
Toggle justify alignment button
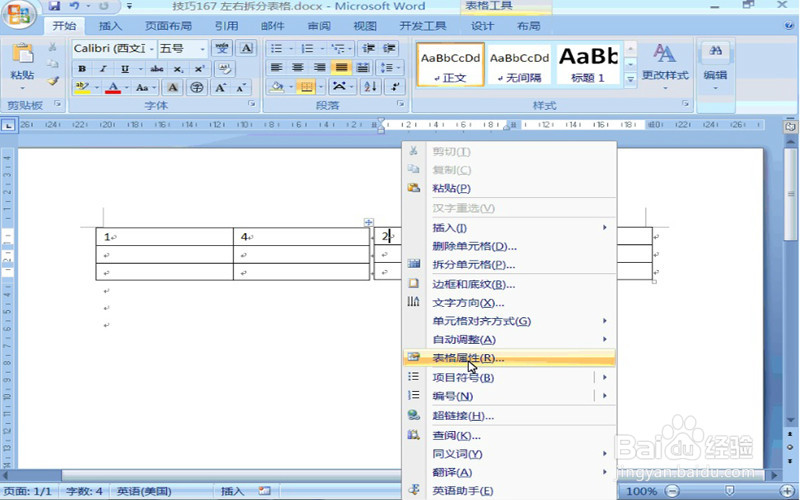pyautogui.click(x=341, y=67)
